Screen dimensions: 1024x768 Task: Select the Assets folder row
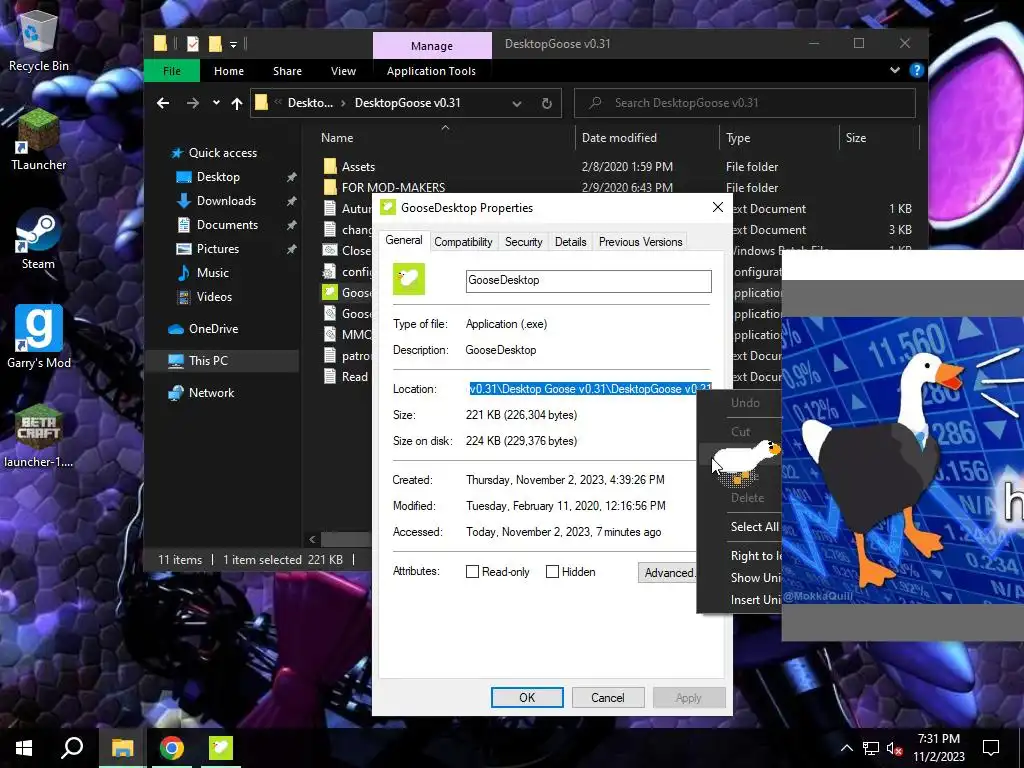point(617,167)
